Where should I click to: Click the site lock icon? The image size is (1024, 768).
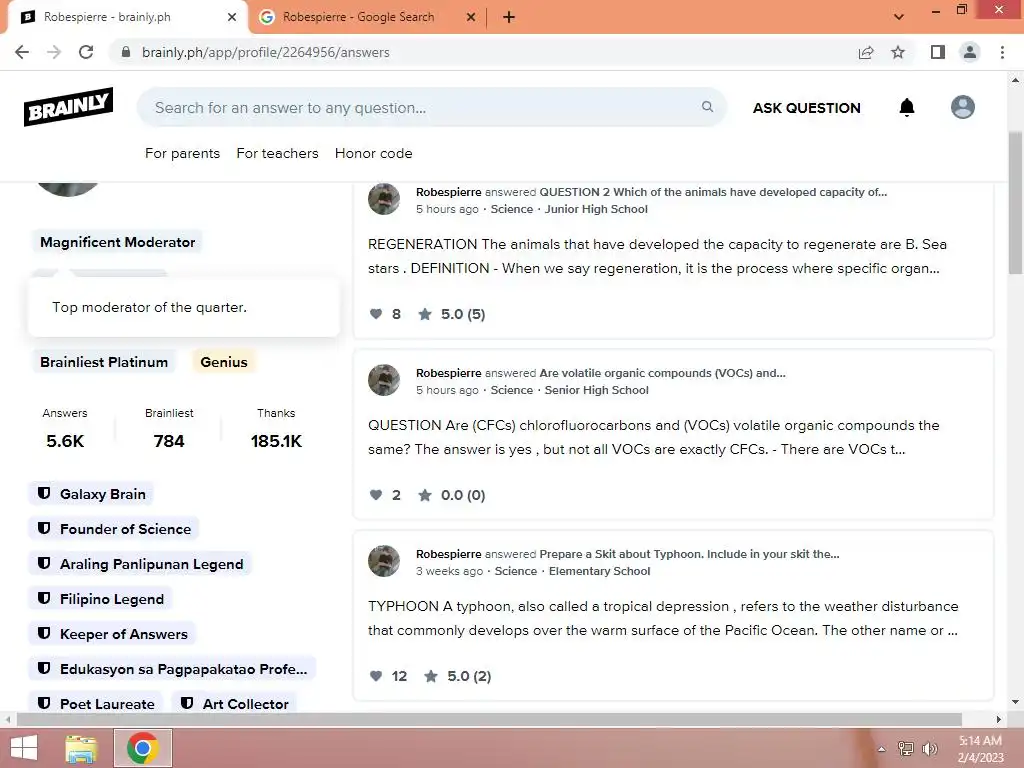click(126, 52)
